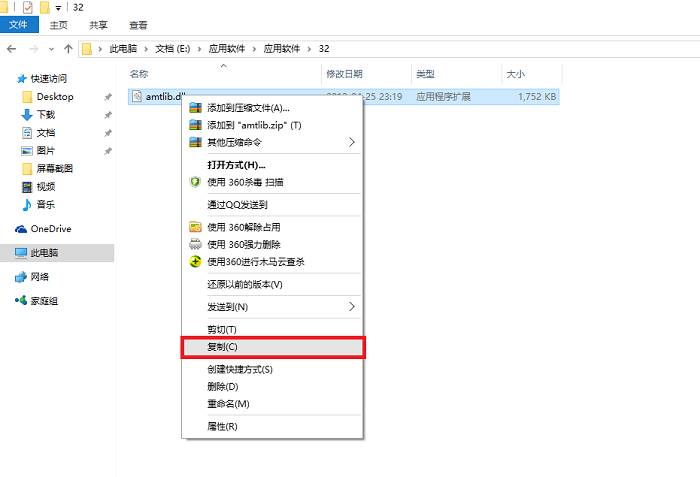Expand breadcrumb chevron before 32
This screenshot has width=700, height=477.
(x=309, y=49)
